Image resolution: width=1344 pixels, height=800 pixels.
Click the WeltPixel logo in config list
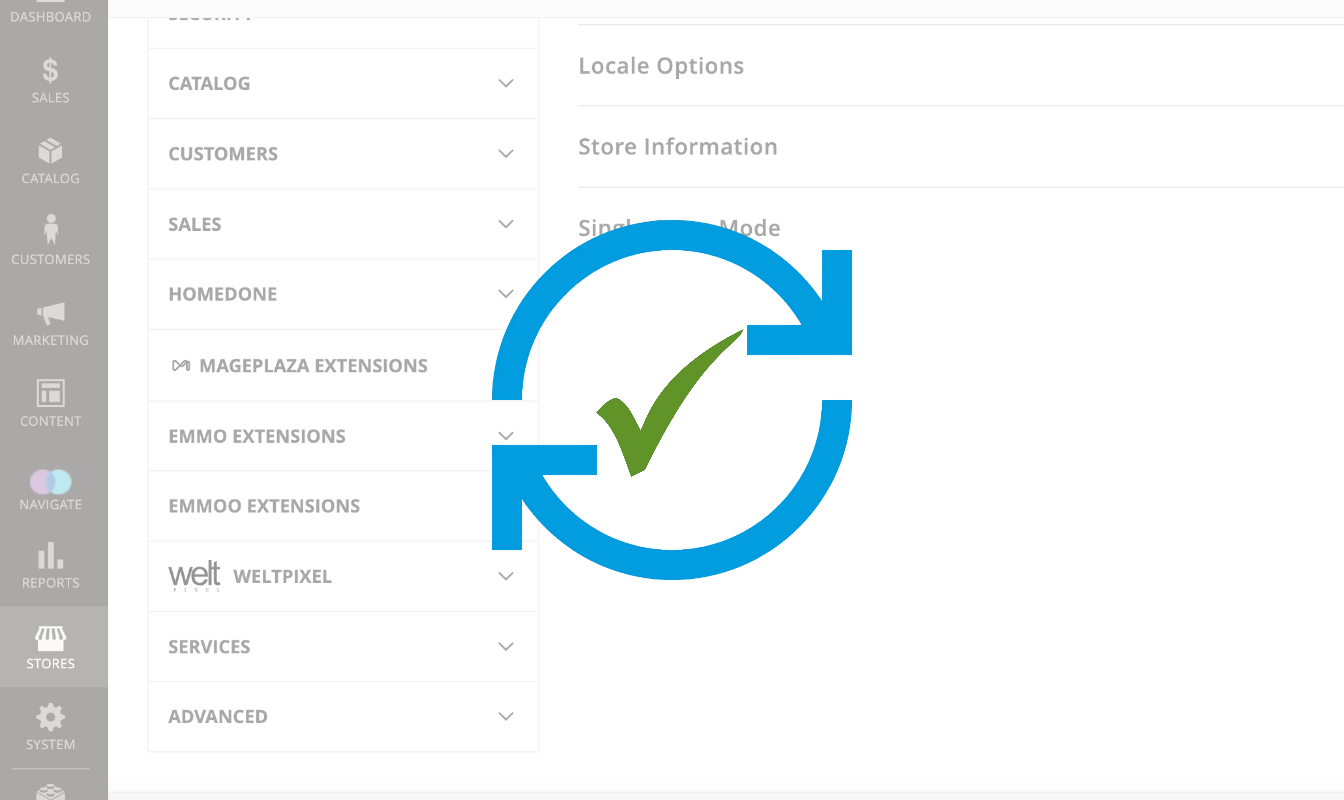195,577
